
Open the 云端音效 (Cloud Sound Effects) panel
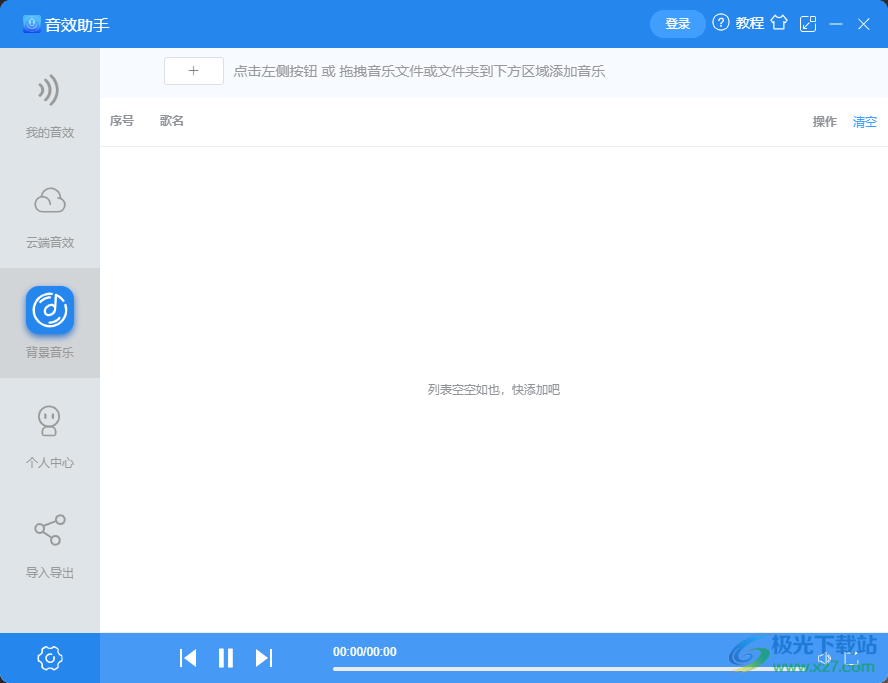pos(49,213)
